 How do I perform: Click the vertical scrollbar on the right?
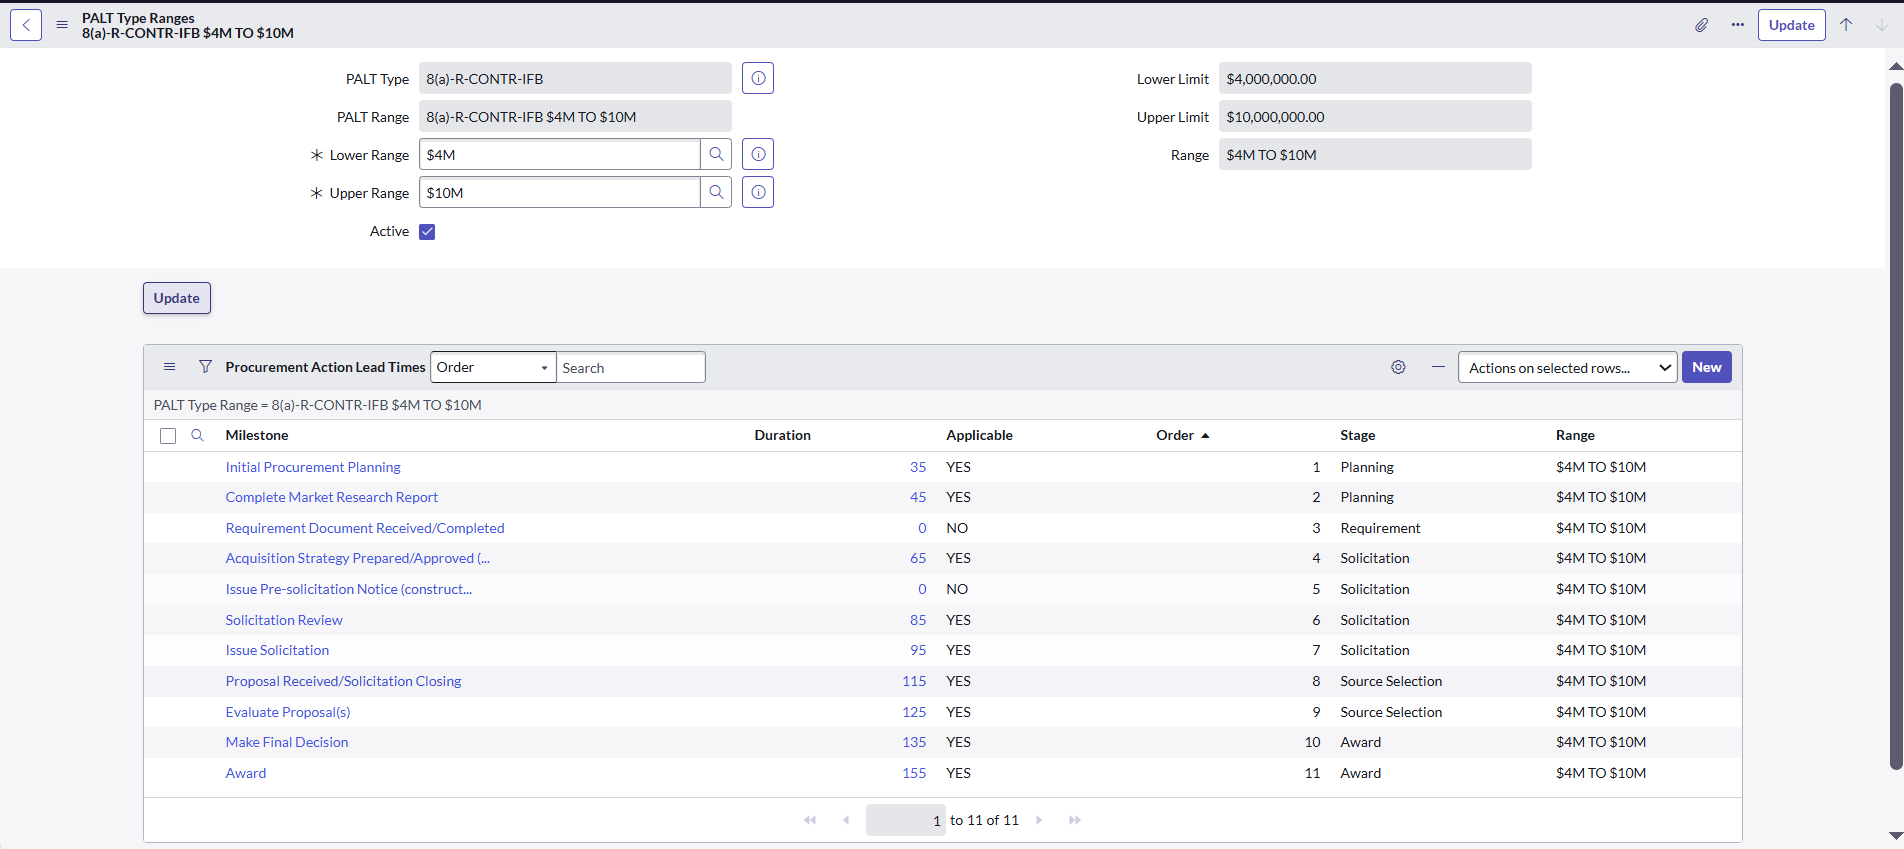[x=1895, y=430]
